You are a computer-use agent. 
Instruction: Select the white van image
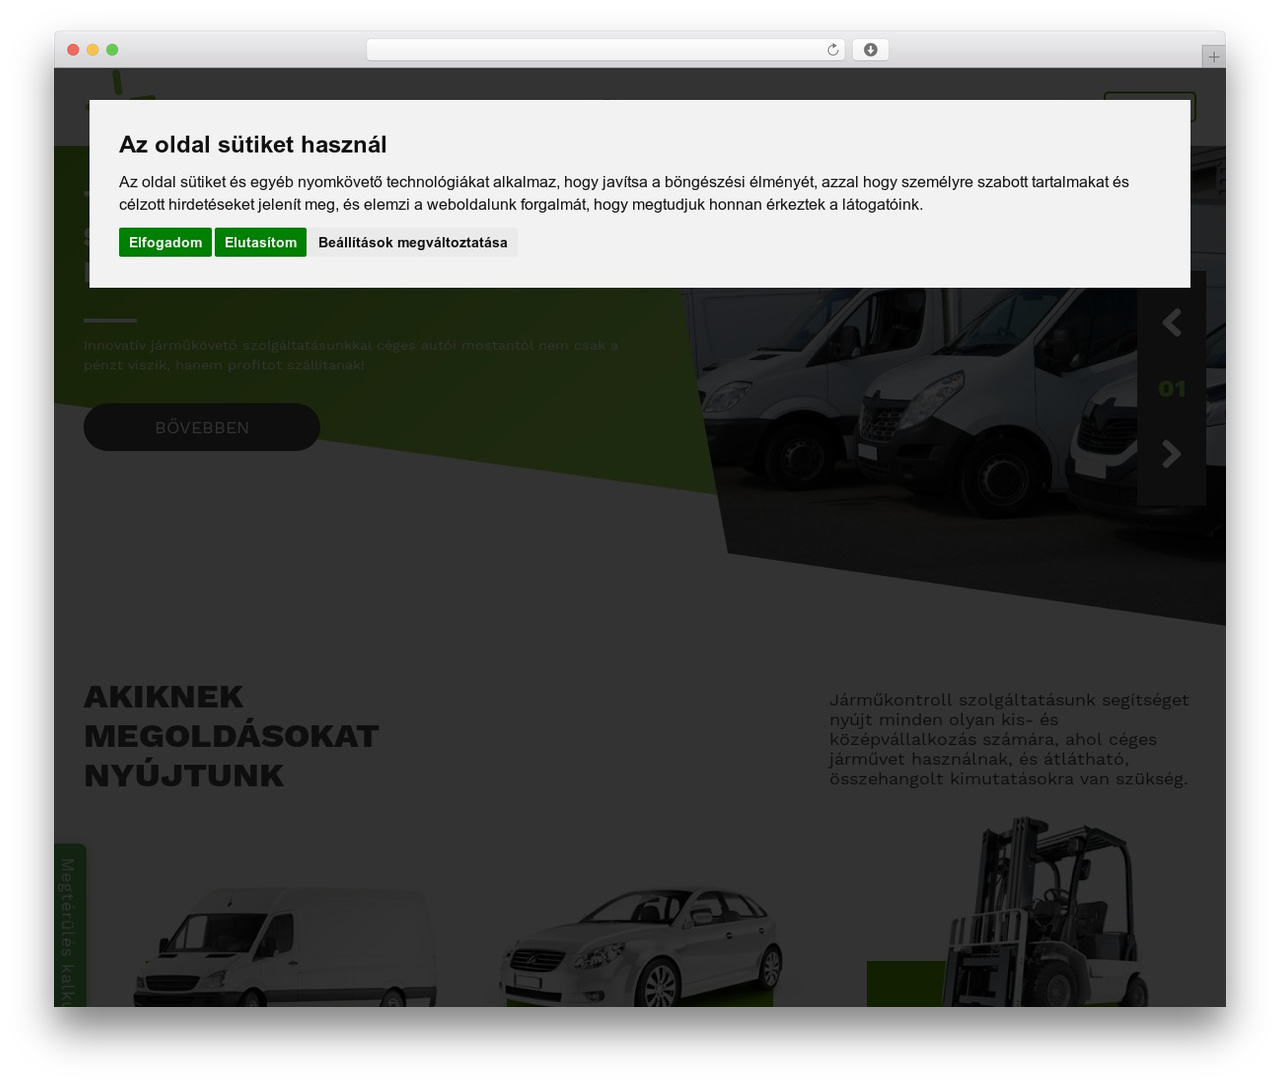coord(285,945)
